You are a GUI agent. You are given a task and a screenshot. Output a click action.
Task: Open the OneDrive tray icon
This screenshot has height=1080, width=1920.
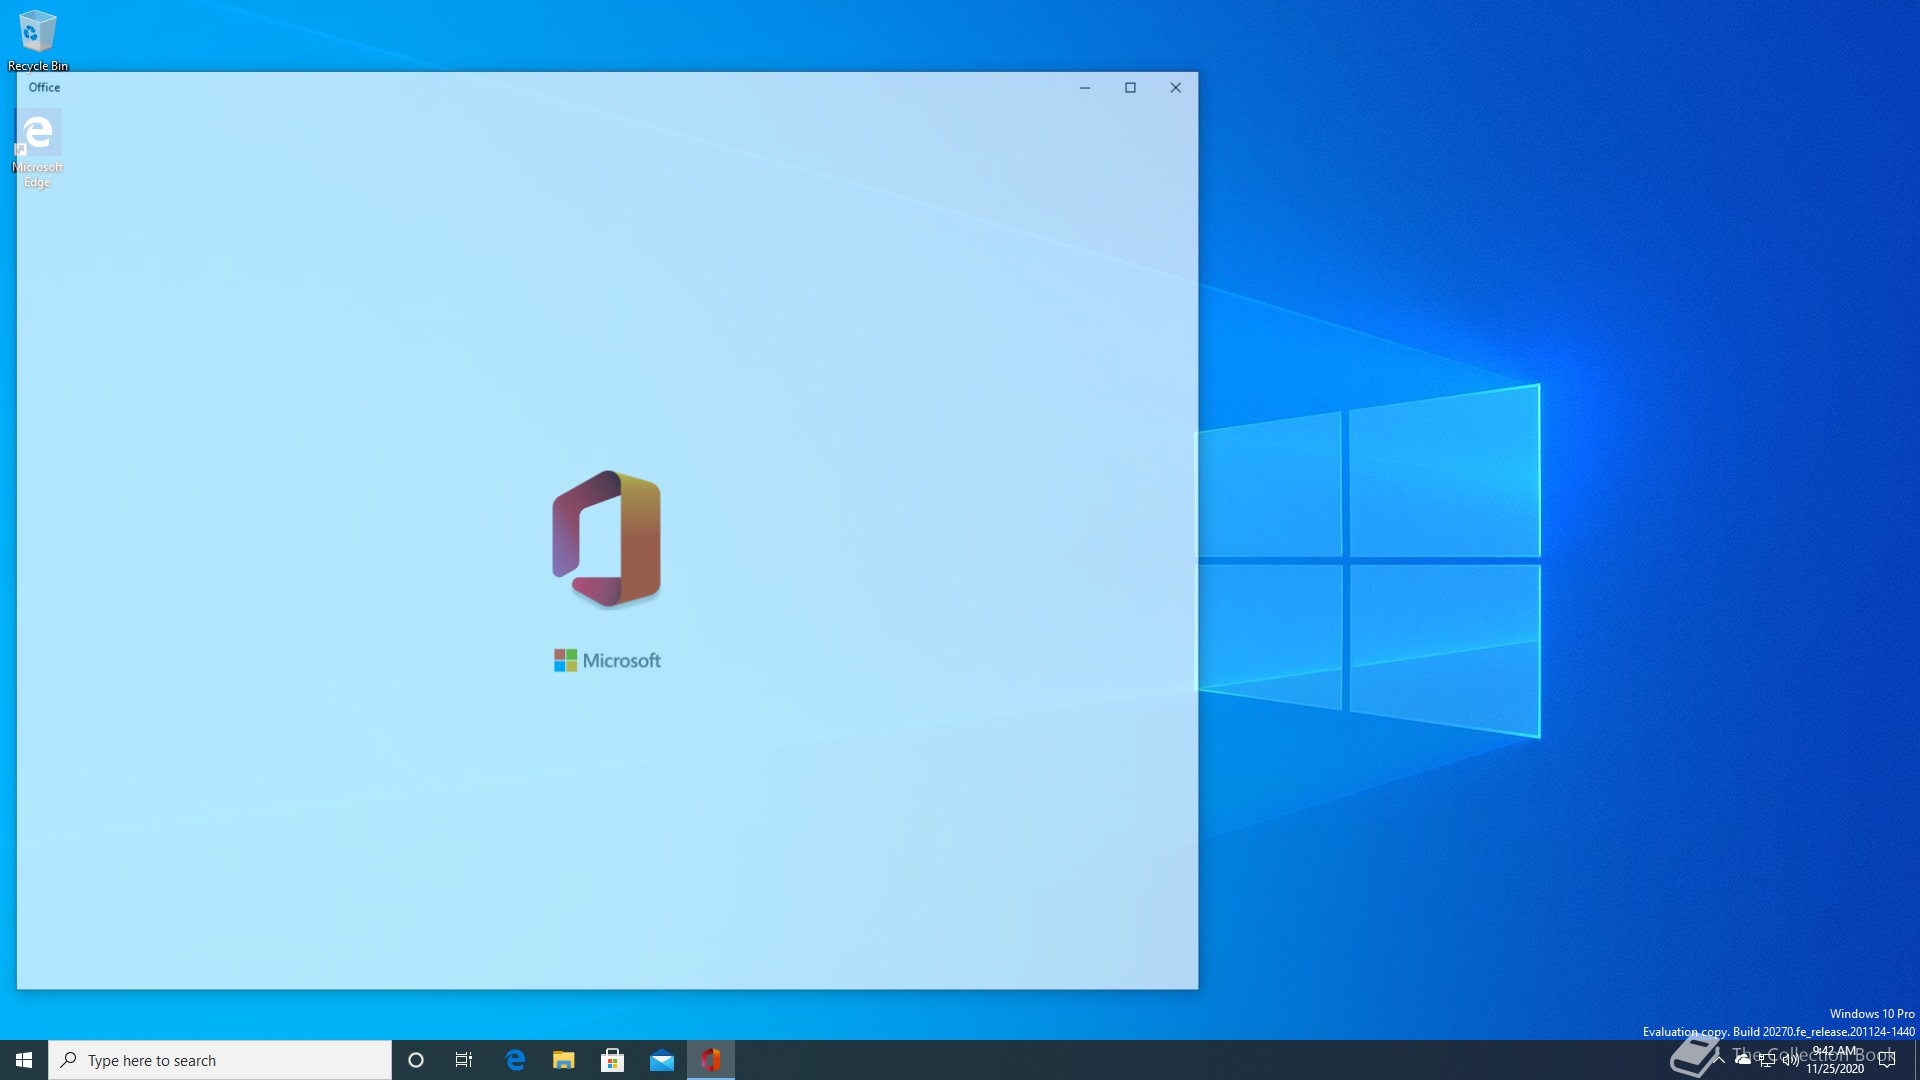(x=1743, y=1060)
